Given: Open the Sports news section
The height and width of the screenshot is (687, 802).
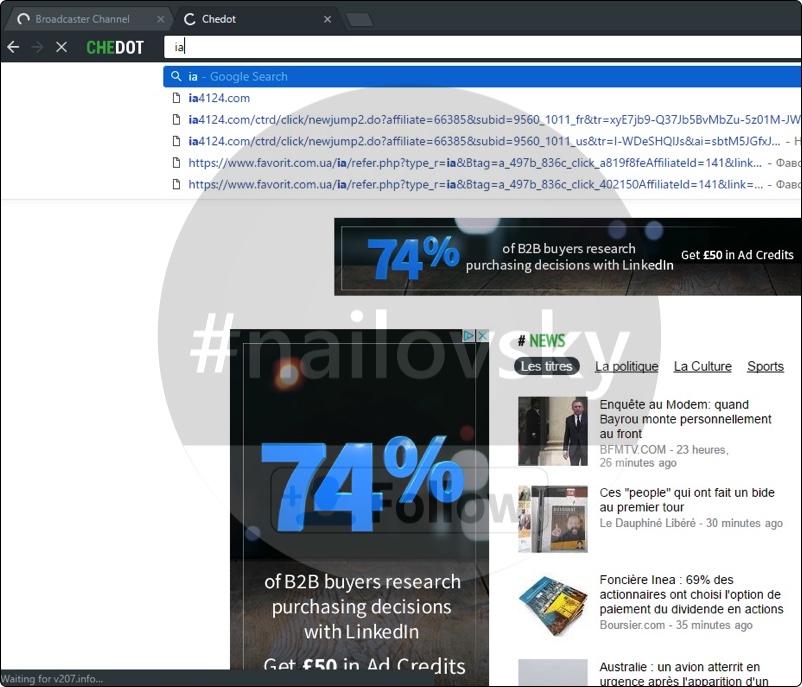Looking at the screenshot, I should pyautogui.click(x=765, y=366).
